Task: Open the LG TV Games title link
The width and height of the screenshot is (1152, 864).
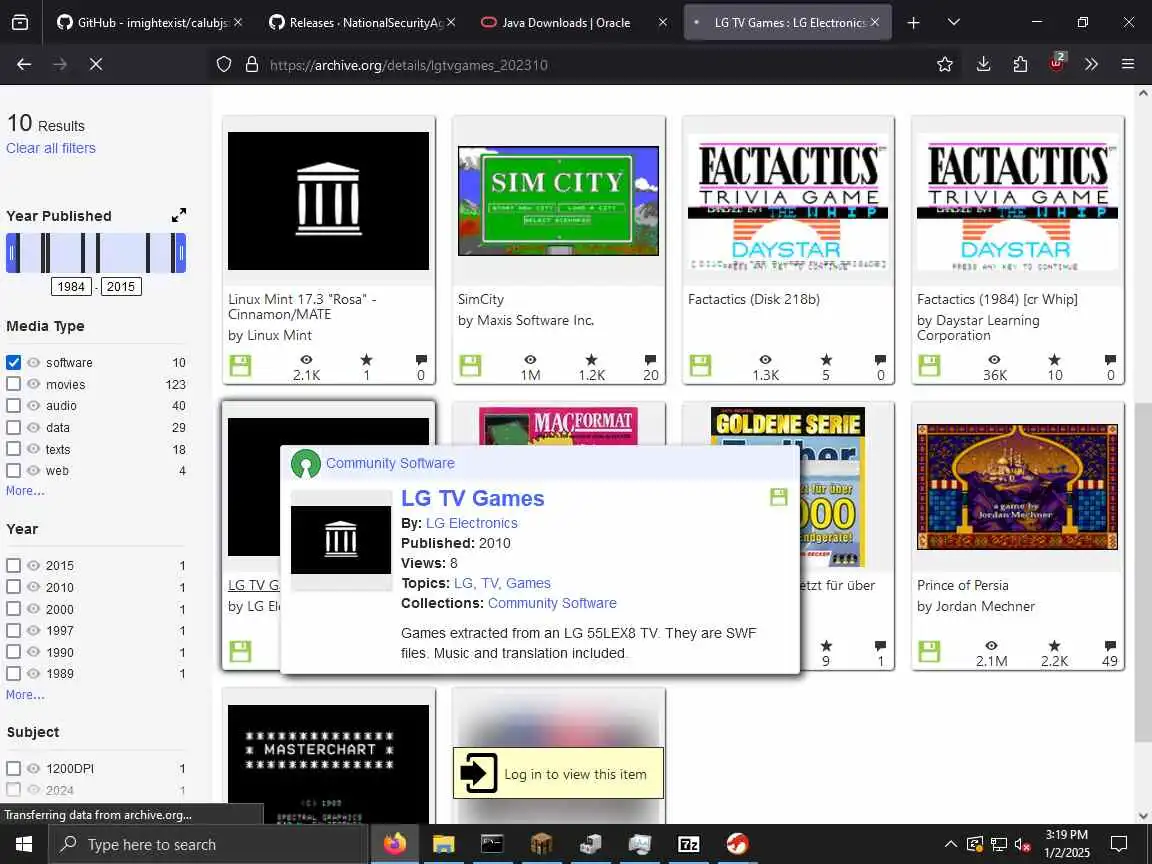Action: pyautogui.click(x=472, y=498)
